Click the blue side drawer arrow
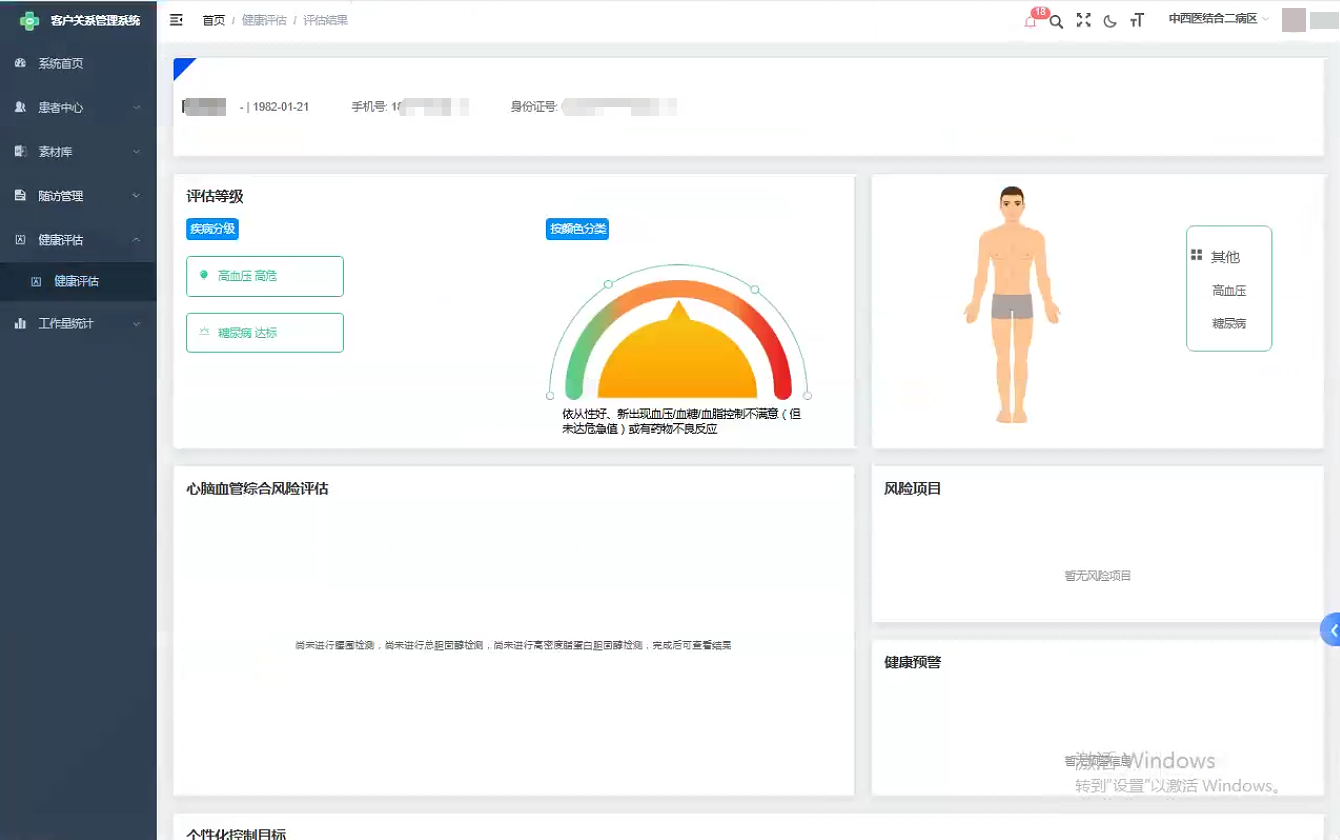This screenshot has height=840, width=1340. pos(1331,630)
